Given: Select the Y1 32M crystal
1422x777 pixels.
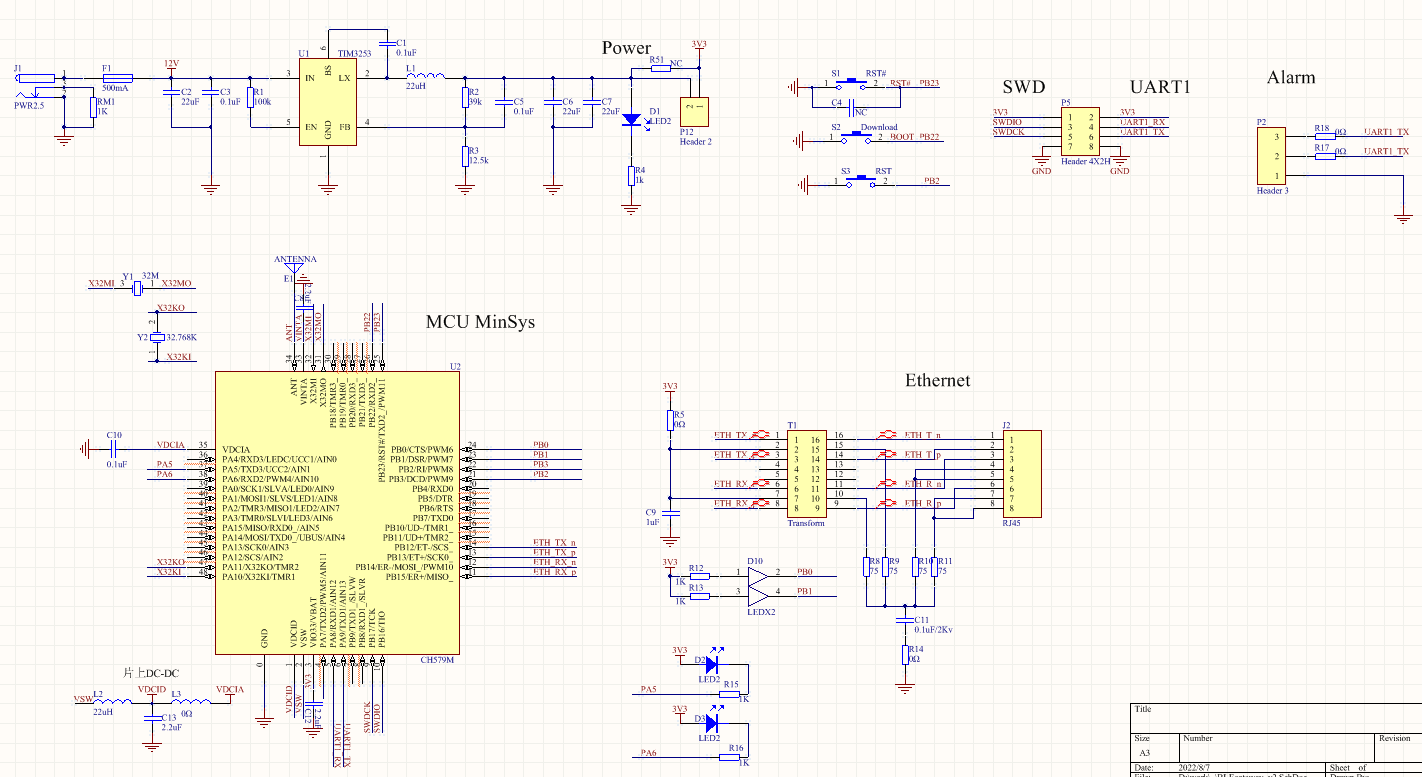Looking at the screenshot, I should coord(138,286).
